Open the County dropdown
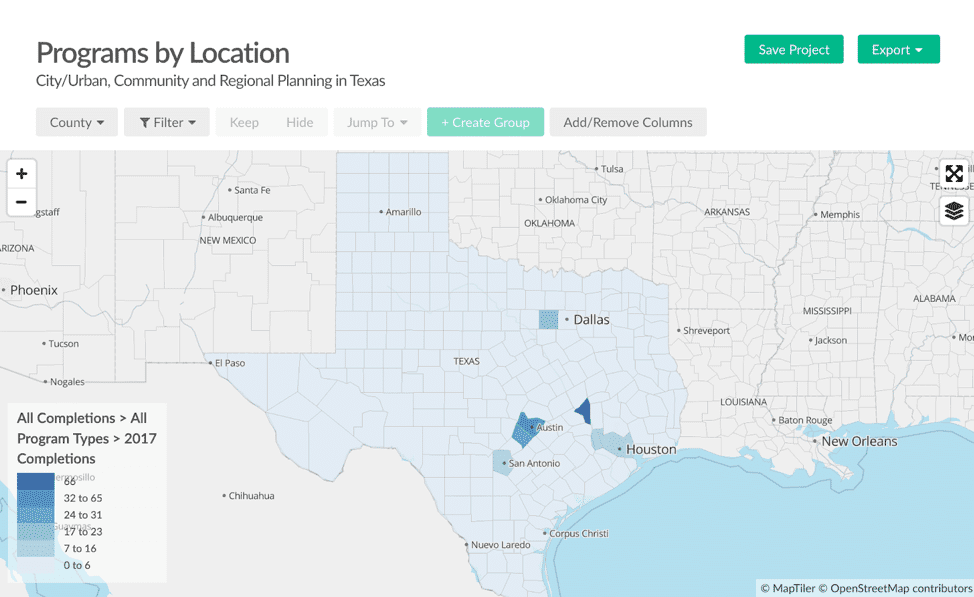 coord(77,122)
